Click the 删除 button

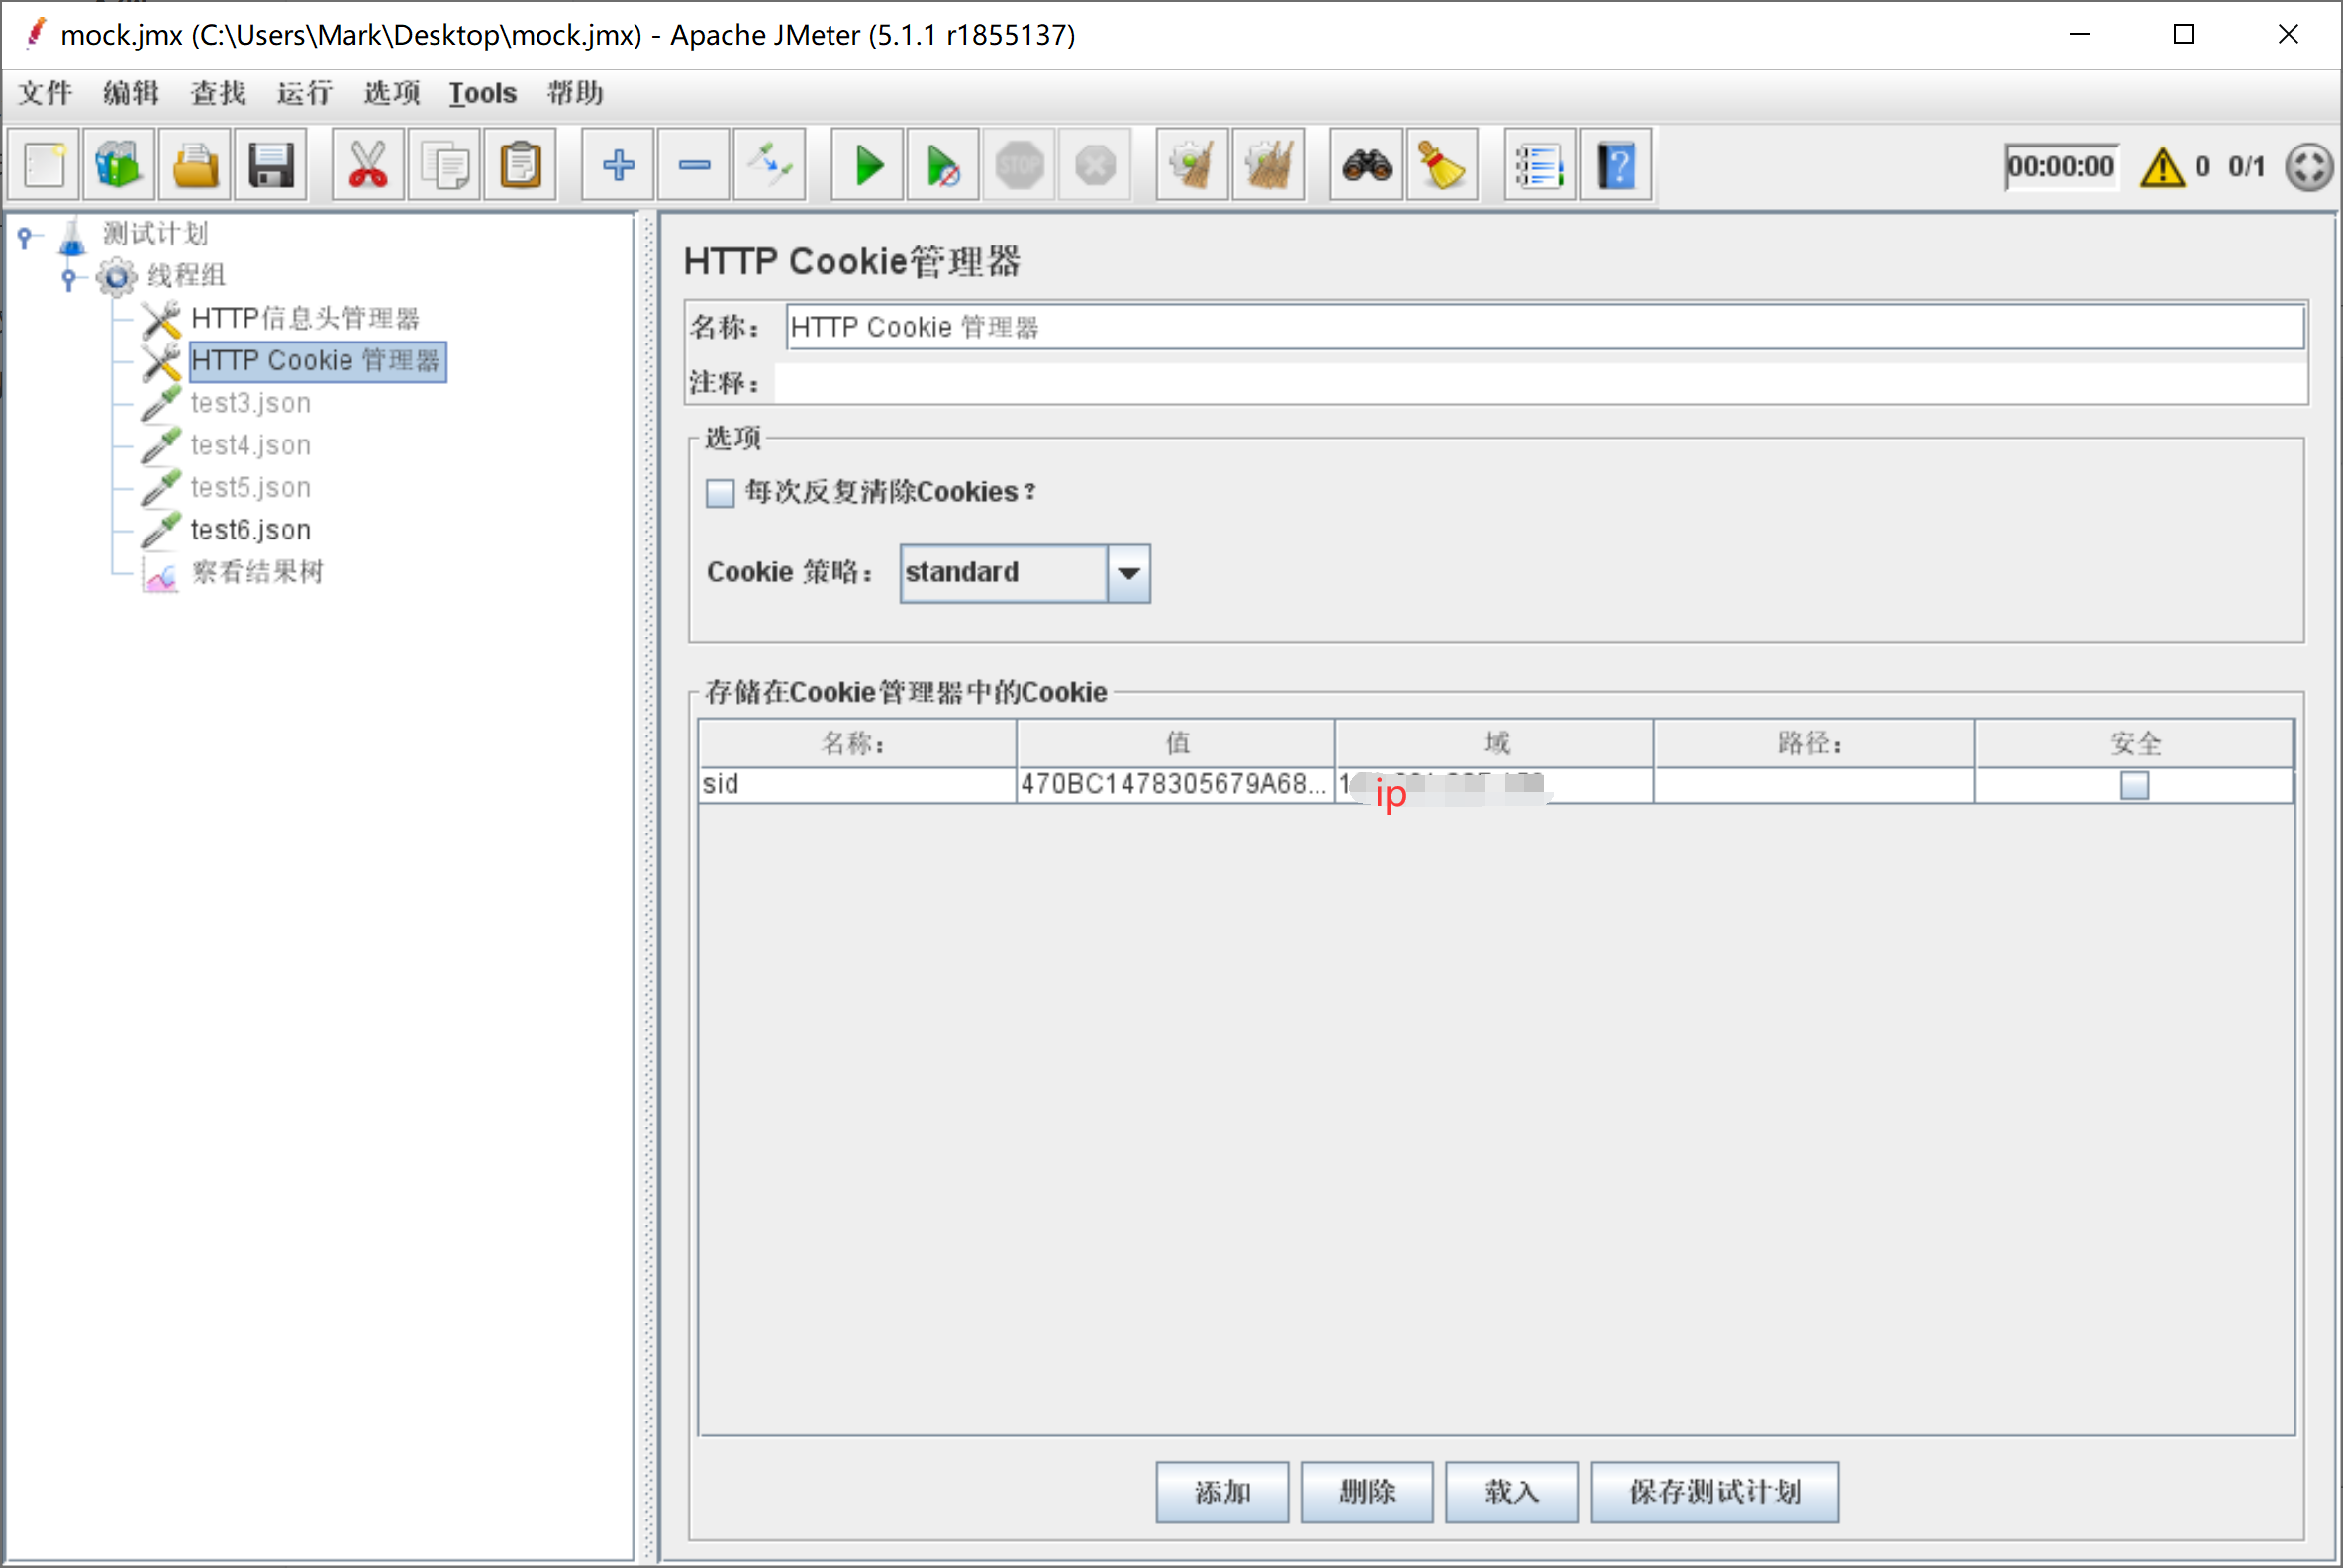[x=1367, y=1492]
